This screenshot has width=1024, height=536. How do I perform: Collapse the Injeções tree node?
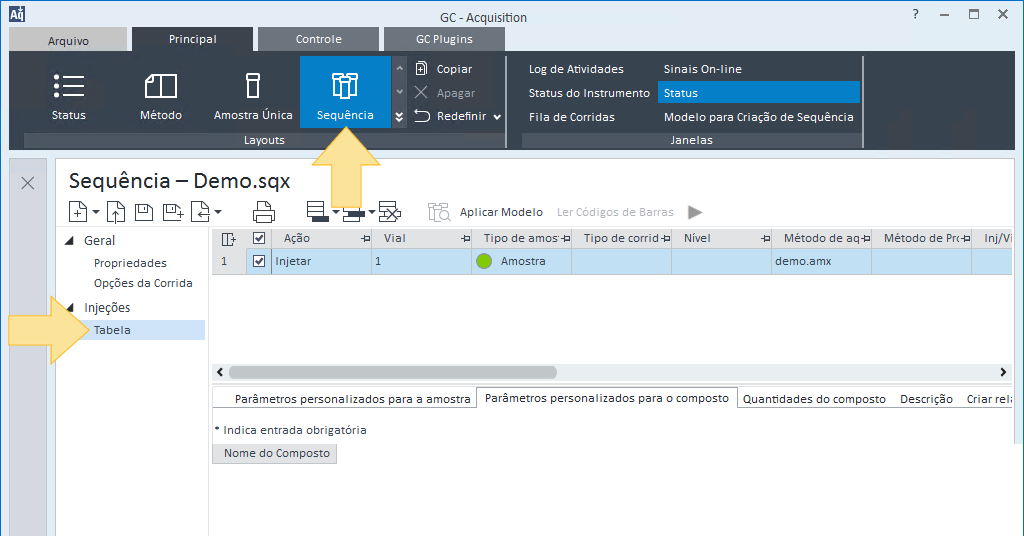pos(70,307)
